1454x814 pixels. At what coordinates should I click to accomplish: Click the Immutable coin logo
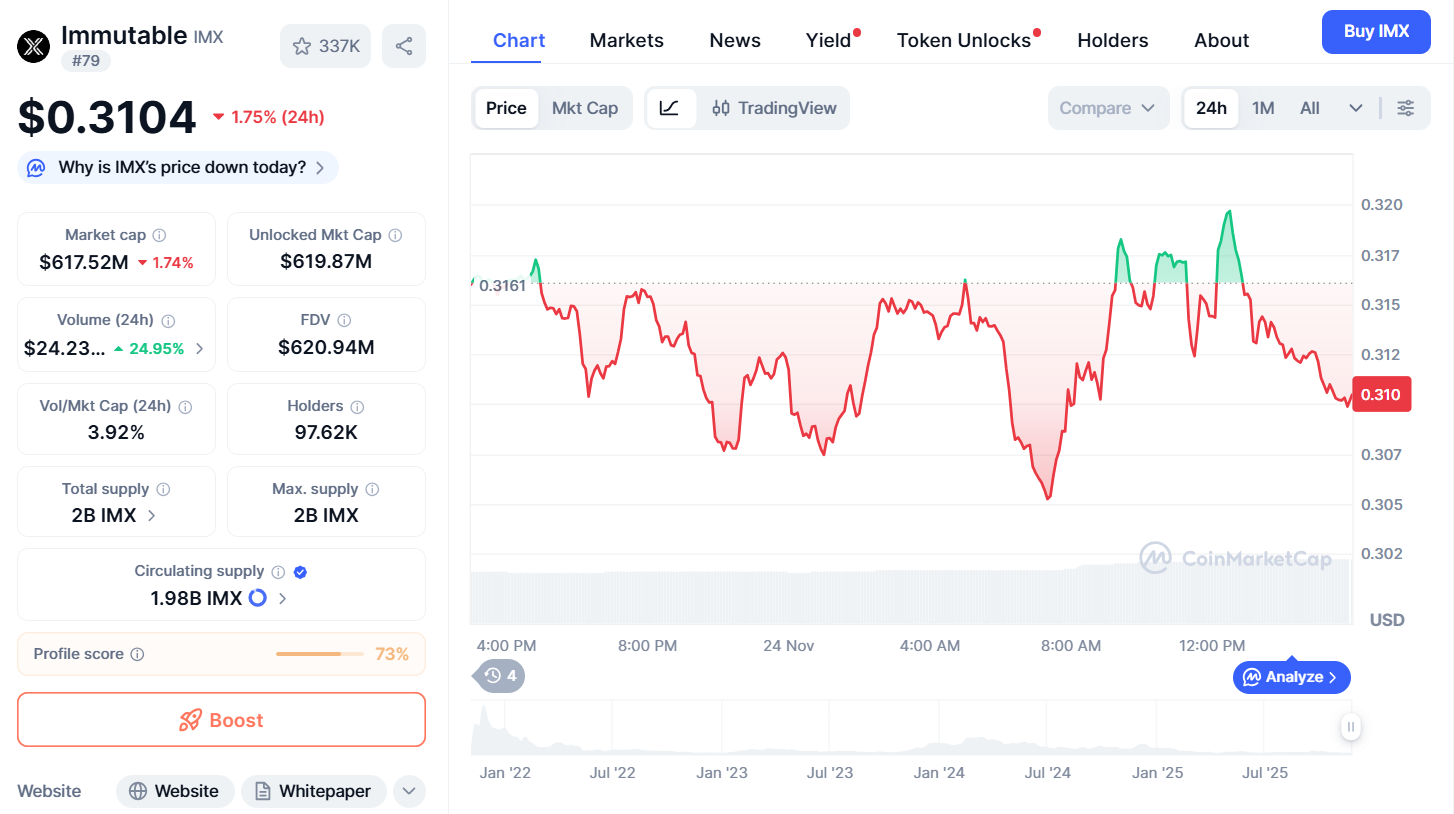(33, 44)
